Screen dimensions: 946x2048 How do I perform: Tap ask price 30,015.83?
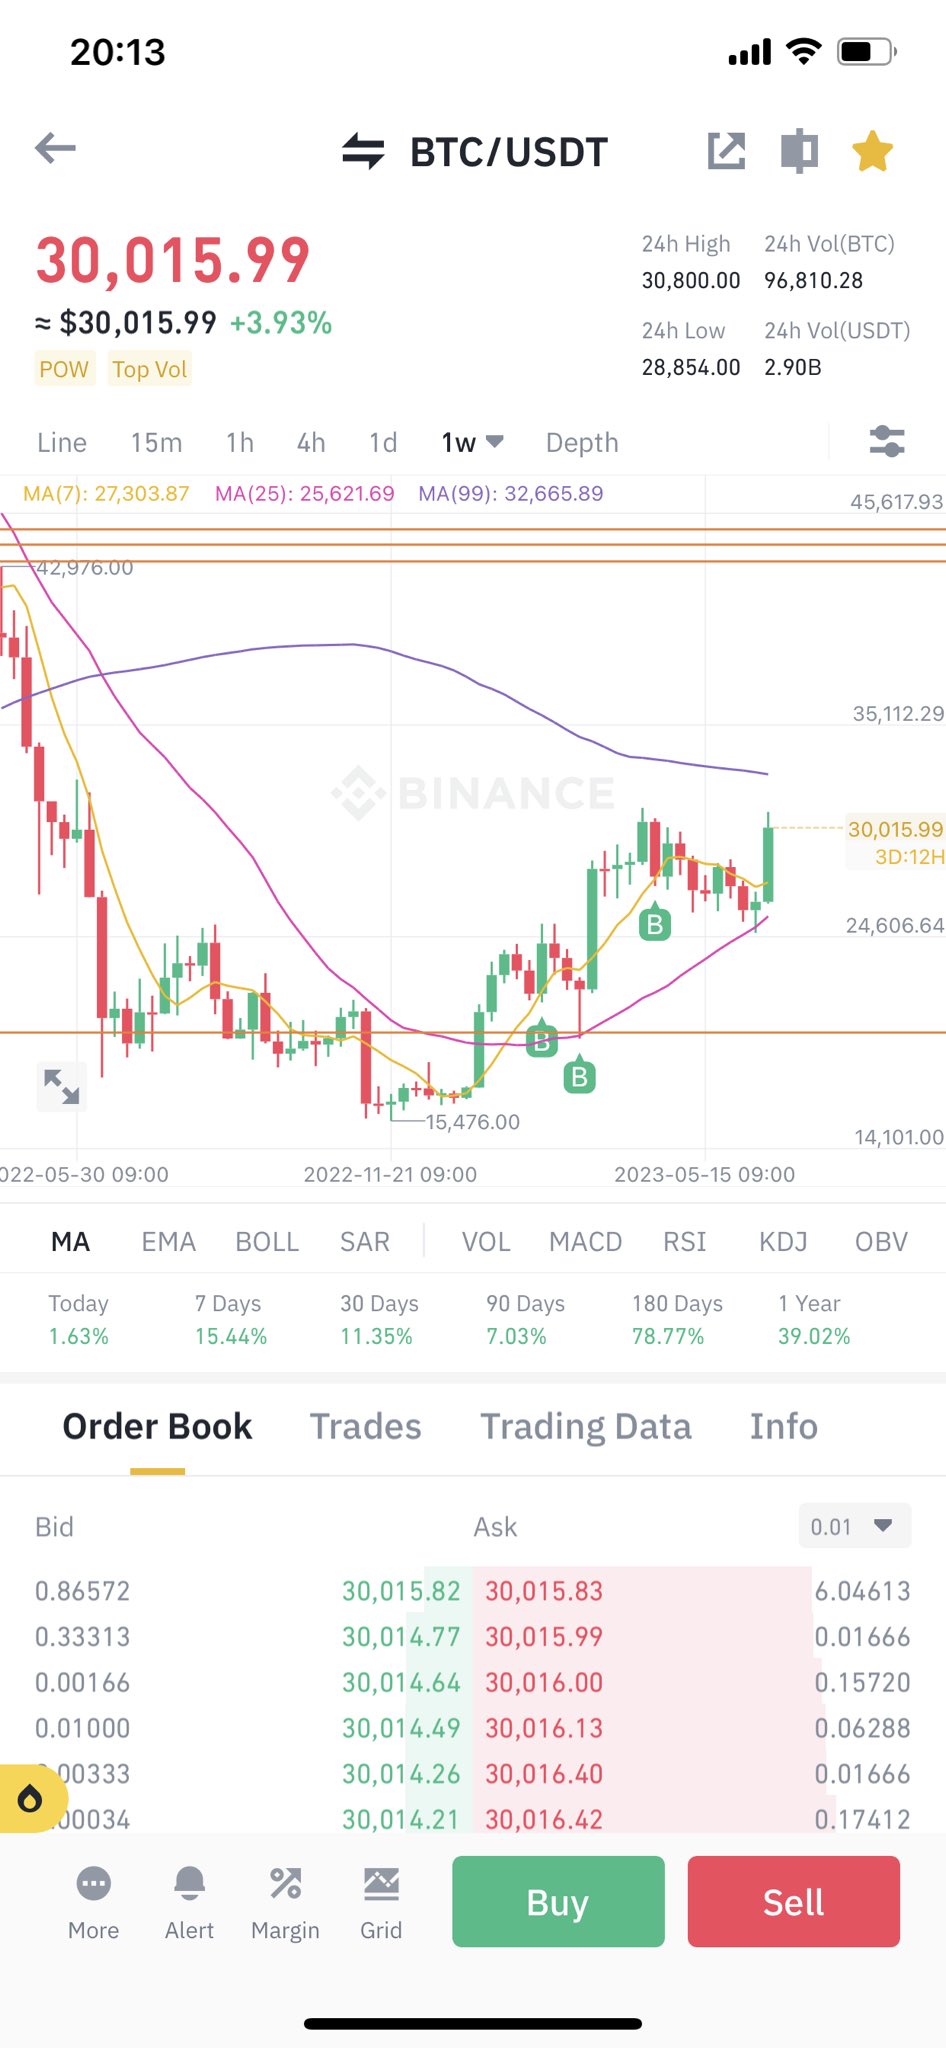point(544,1590)
